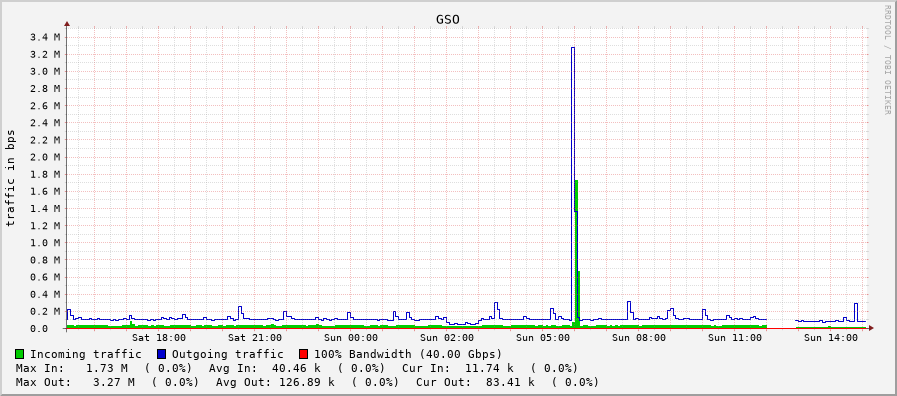Click the RRDTOOL / TOBI OETIKER watermark

(x=887, y=58)
